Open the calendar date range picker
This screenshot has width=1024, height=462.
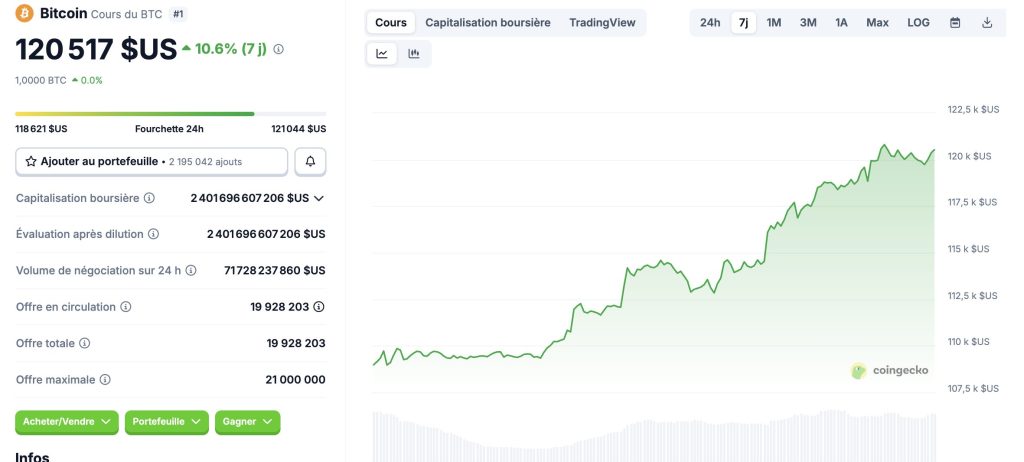(955, 22)
